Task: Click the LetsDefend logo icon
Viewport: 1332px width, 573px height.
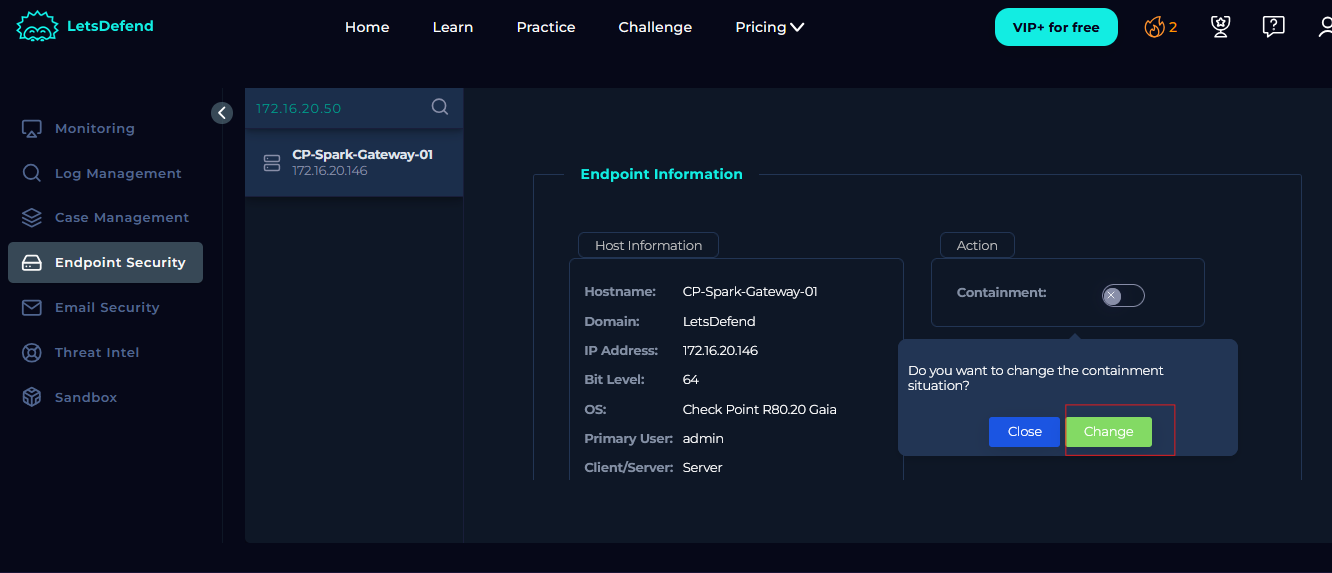Action: point(38,27)
